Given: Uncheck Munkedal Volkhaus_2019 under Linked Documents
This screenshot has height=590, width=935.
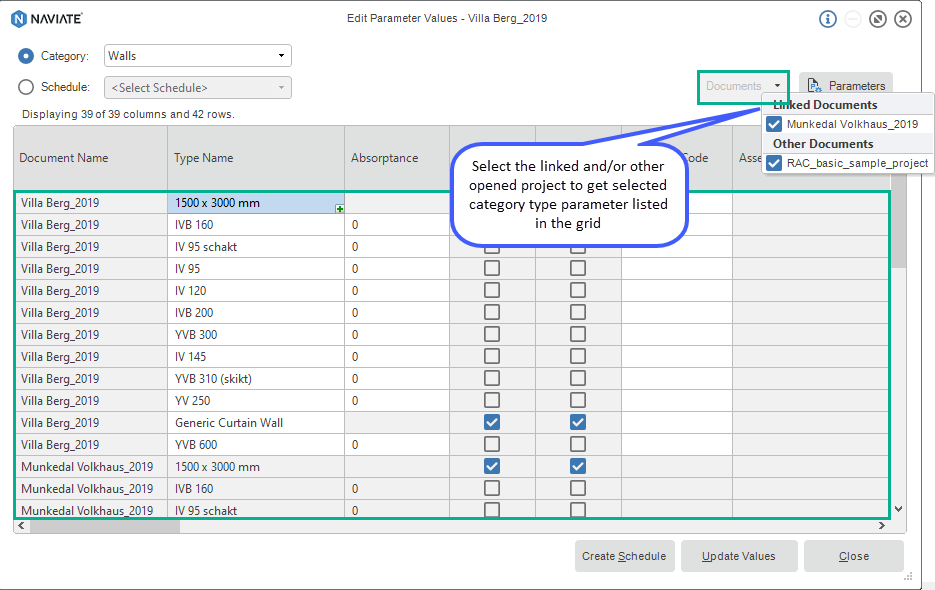Looking at the screenshot, I should pyautogui.click(x=773, y=123).
